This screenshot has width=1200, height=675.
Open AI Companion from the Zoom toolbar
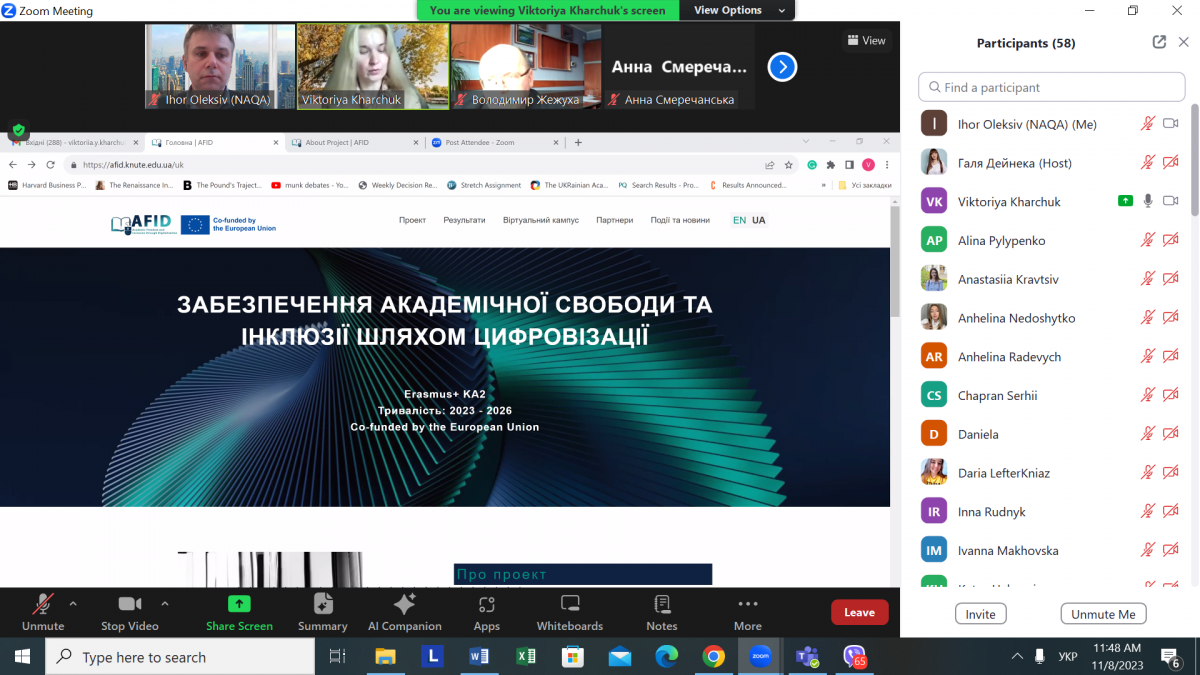404,610
